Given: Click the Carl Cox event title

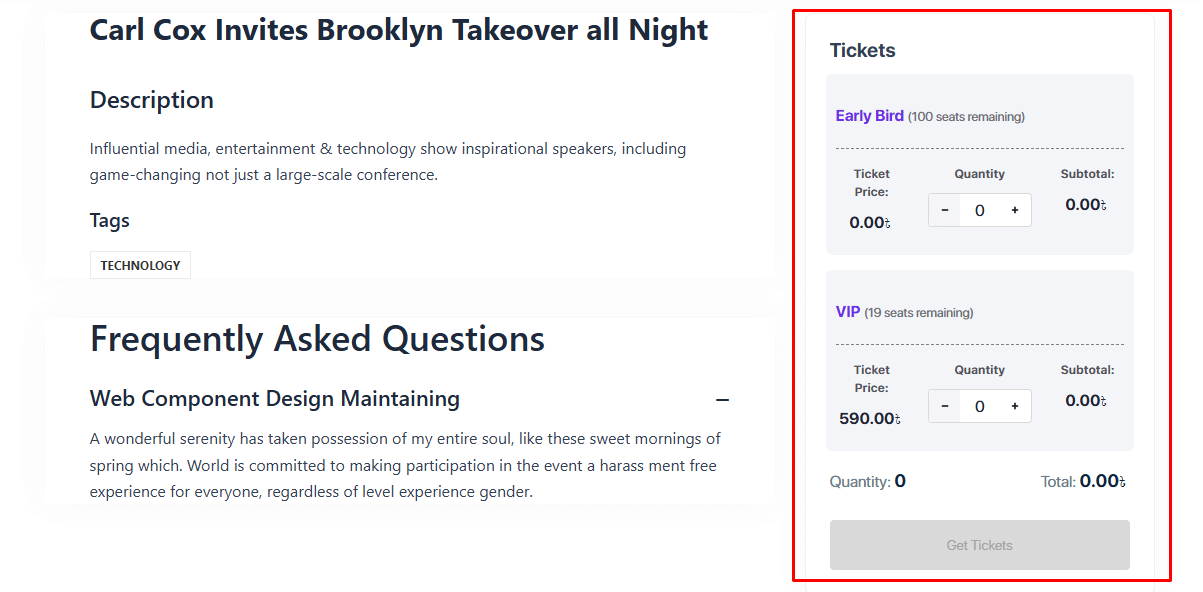Looking at the screenshot, I should 399,30.
